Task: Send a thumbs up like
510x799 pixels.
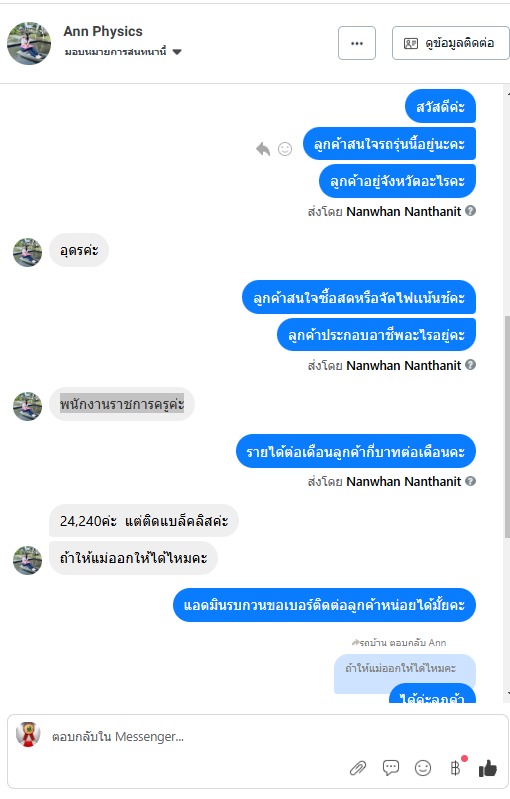Action: click(488, 768)
